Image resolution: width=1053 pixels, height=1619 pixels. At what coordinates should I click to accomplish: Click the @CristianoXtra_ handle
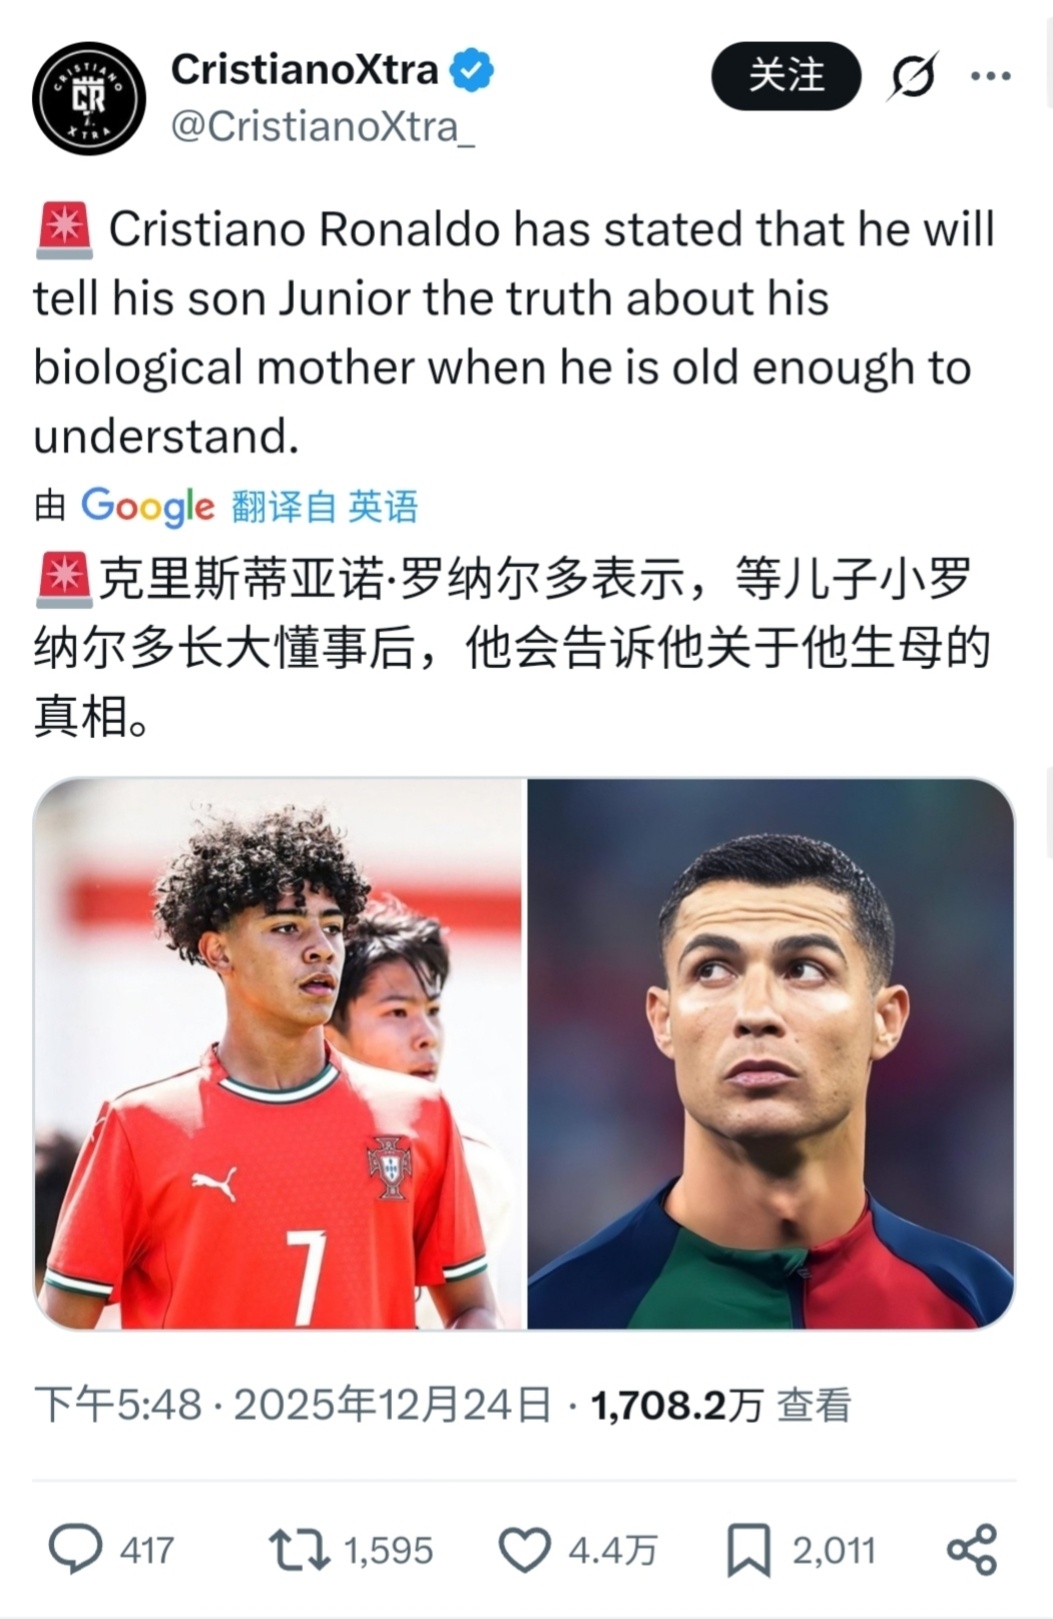323,126
